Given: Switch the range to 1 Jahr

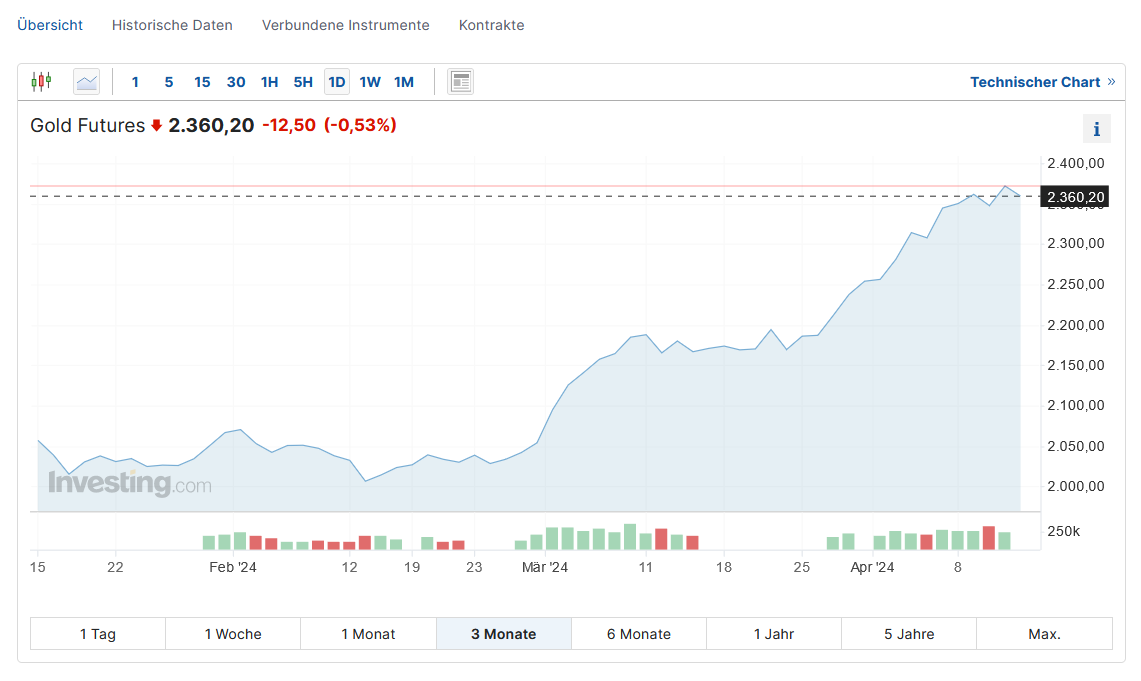Looking at the screenshot, I should point(774,634).
